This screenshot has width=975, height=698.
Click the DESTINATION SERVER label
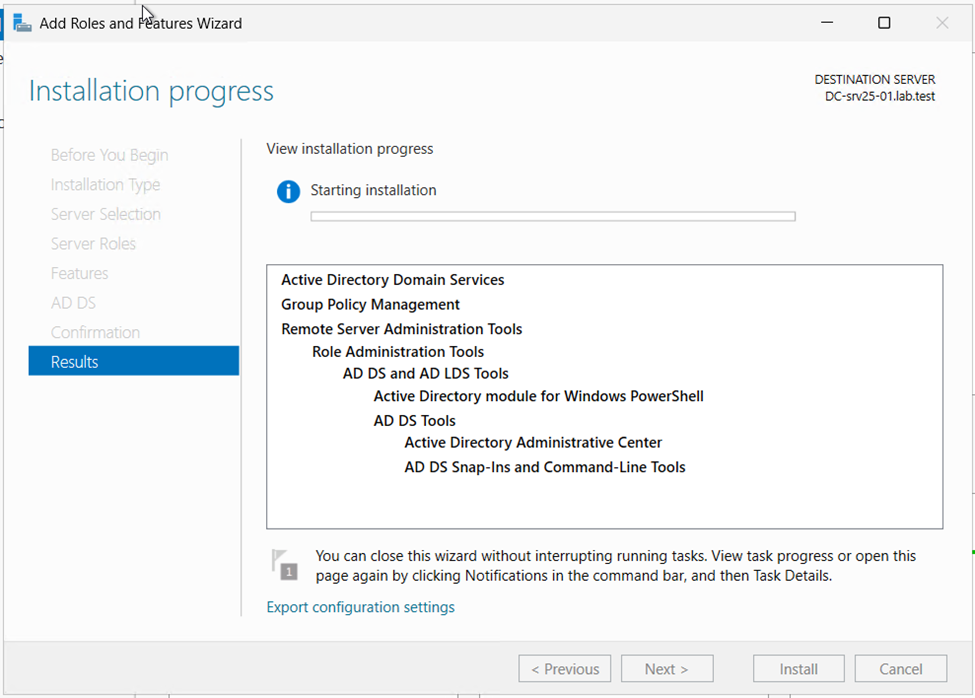click(875, 80)
